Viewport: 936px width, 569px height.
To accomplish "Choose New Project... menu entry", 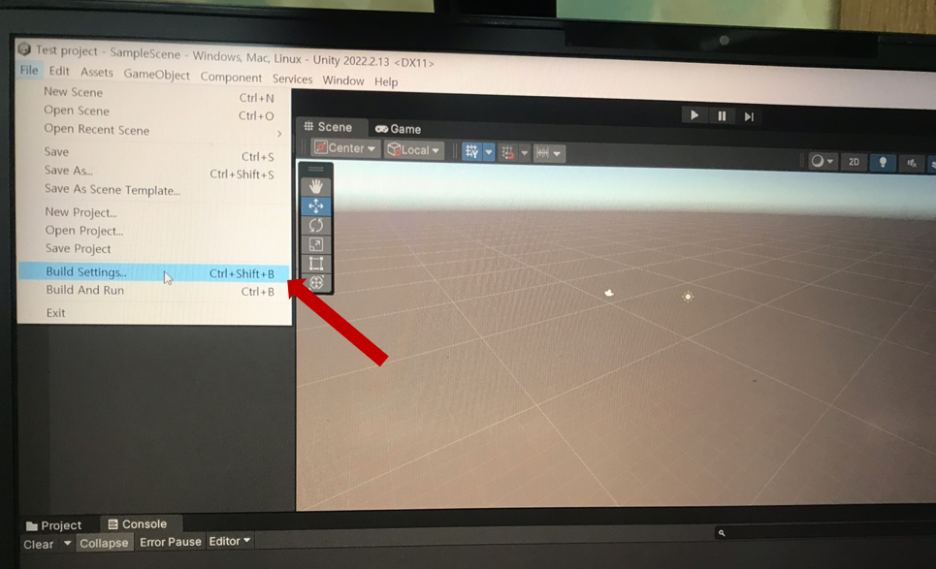I will click(x=154, y=213).
